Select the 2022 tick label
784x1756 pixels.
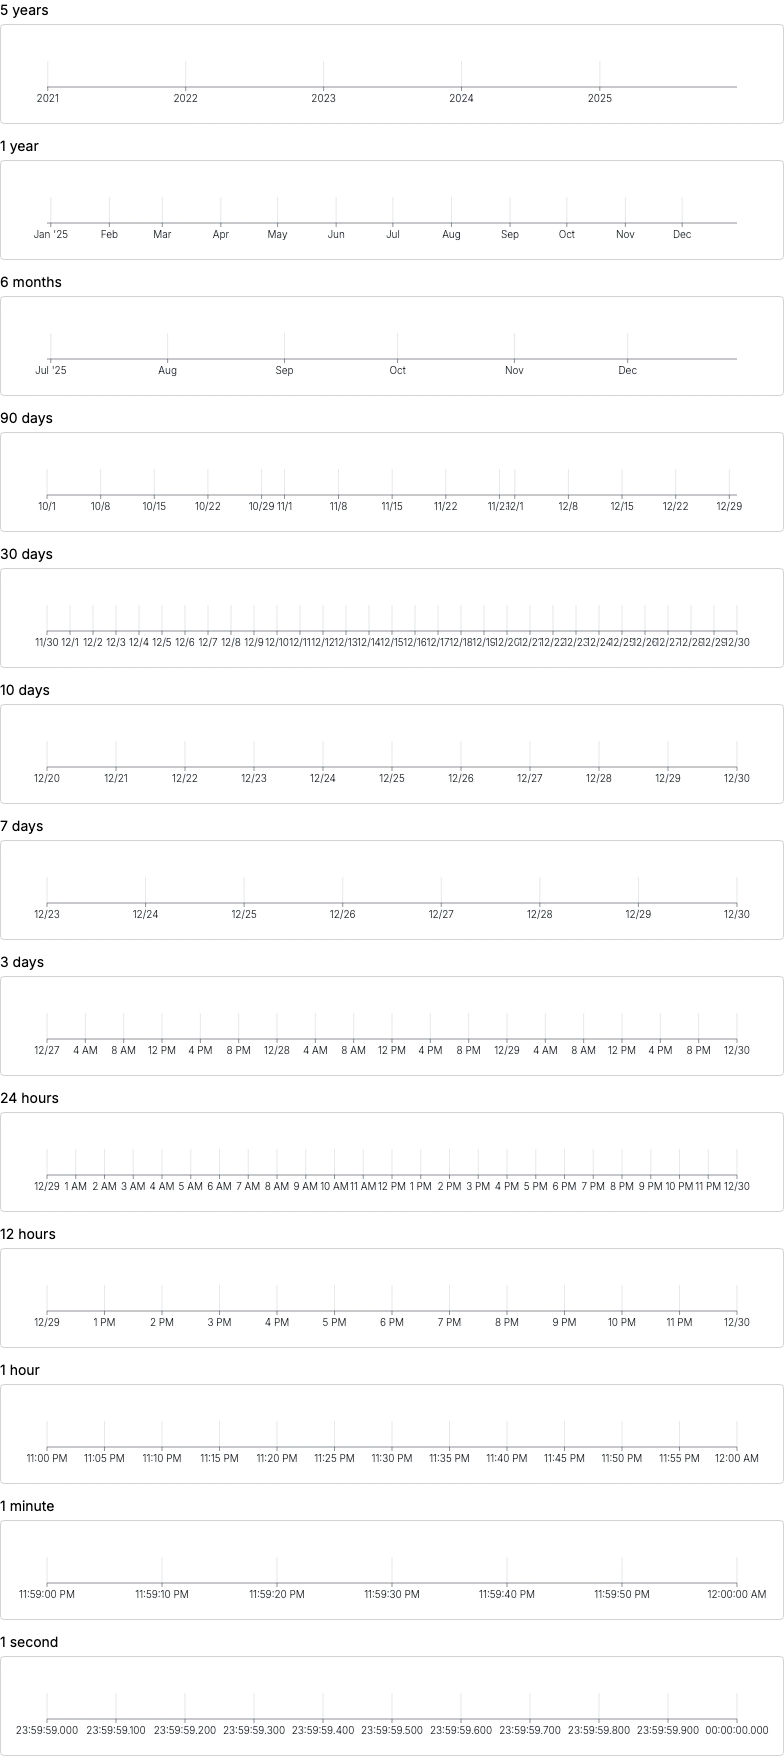coord(185,98)
